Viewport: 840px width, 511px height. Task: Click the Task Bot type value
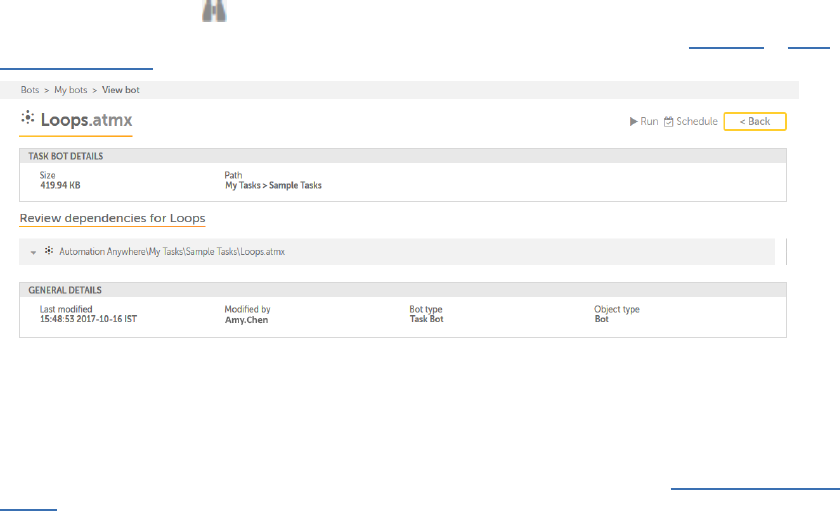(428, 320)
